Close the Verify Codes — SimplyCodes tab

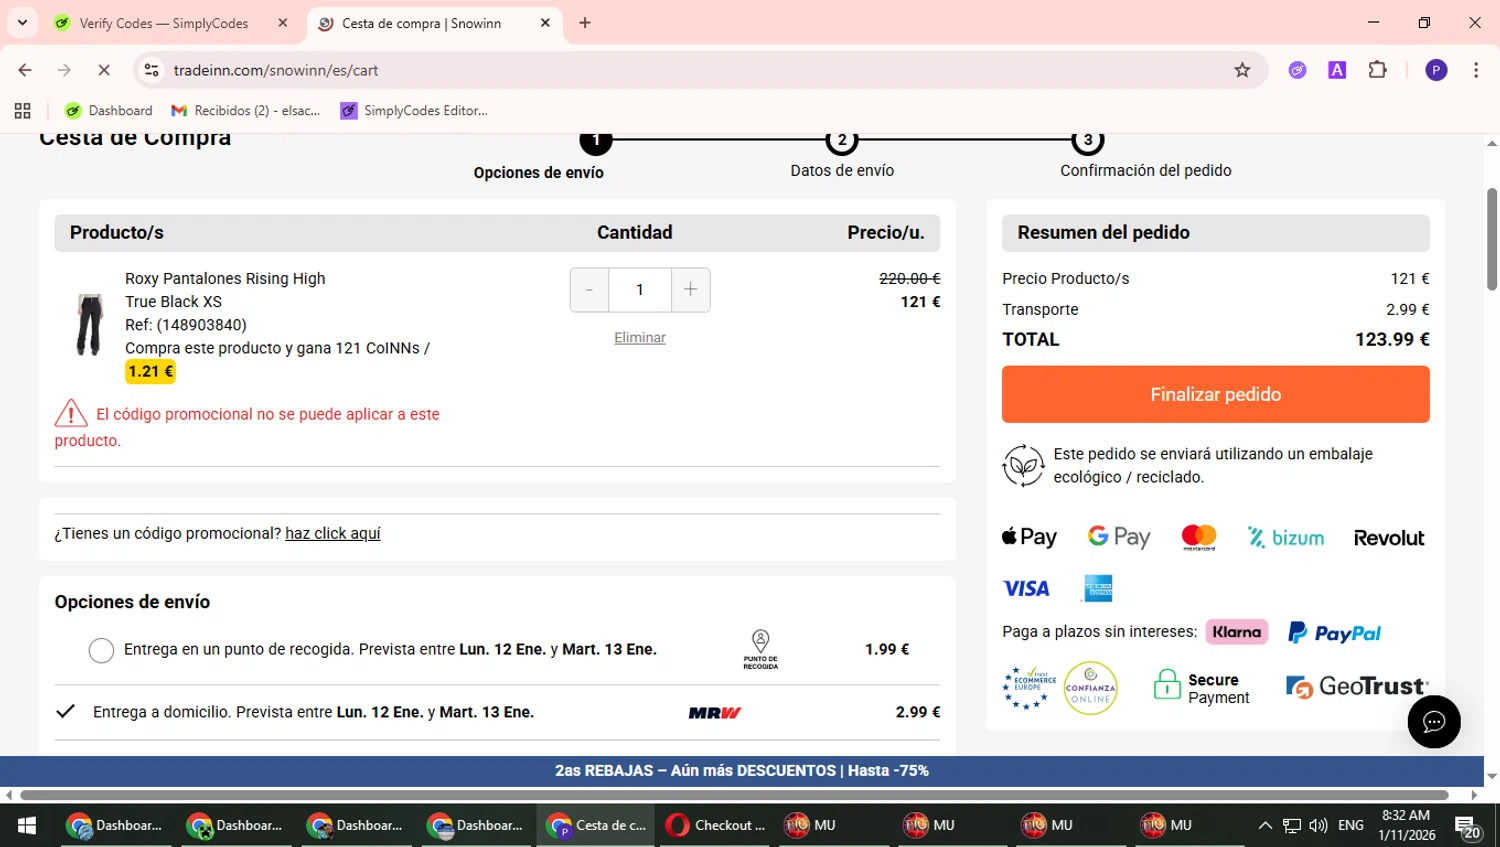pos(283,23)
